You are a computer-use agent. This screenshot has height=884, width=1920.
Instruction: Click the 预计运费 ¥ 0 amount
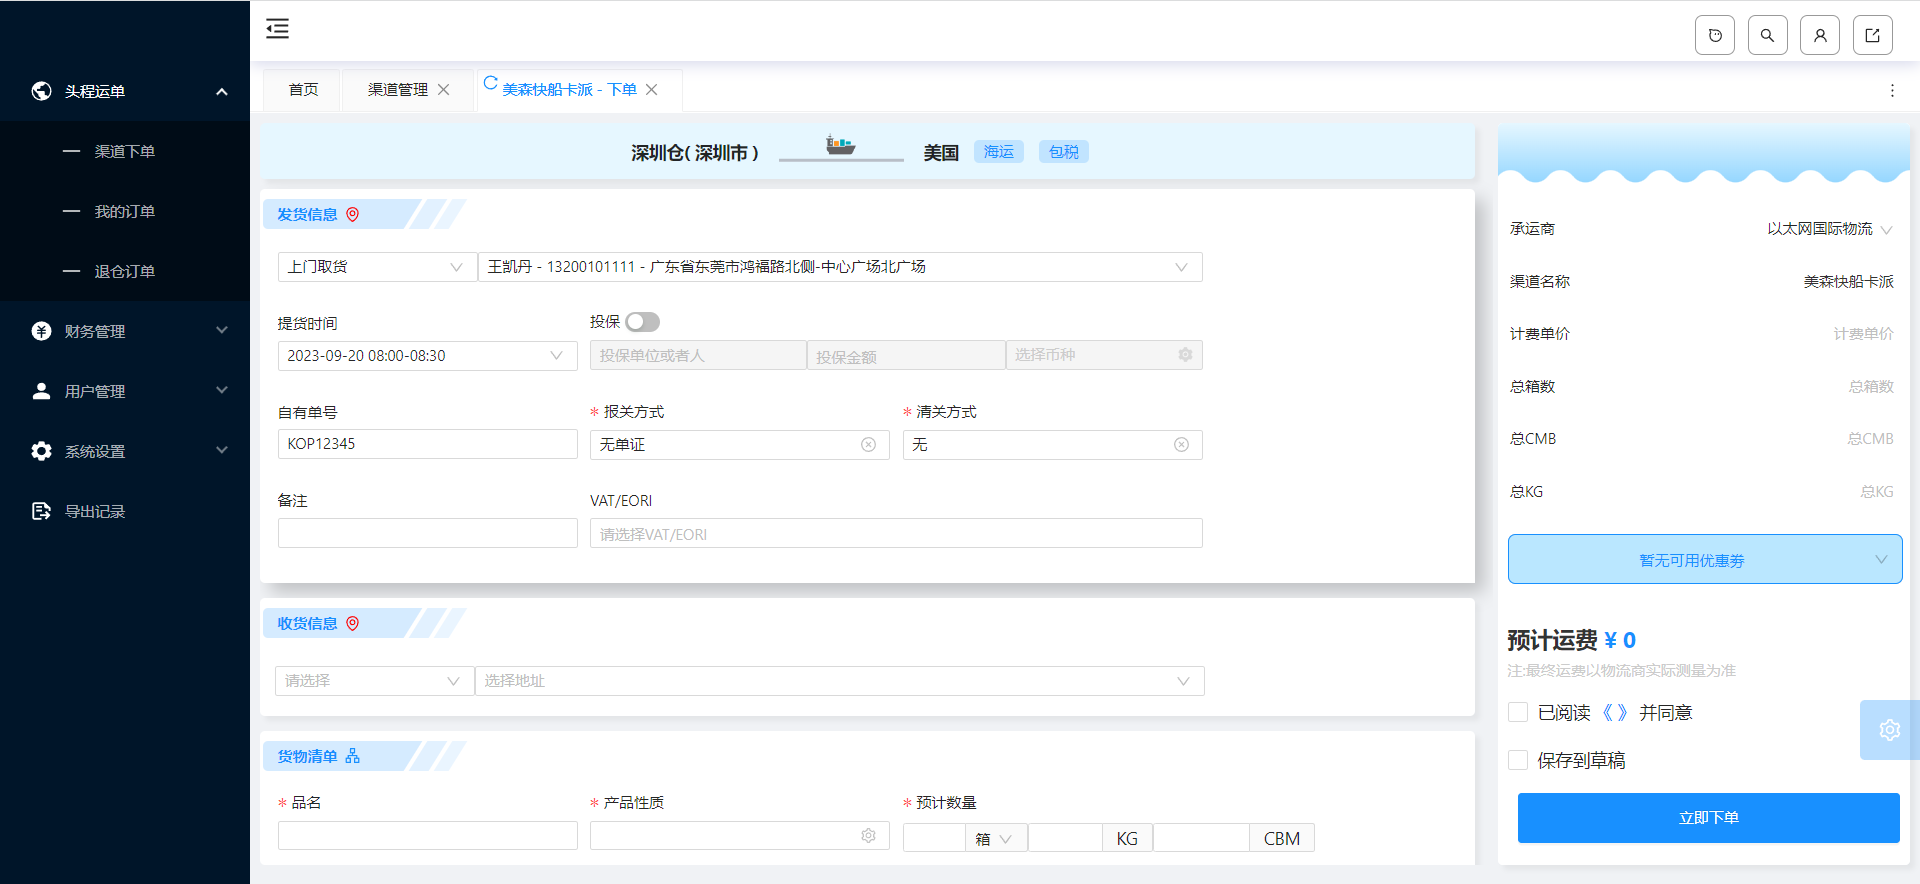pos(1620,640)
